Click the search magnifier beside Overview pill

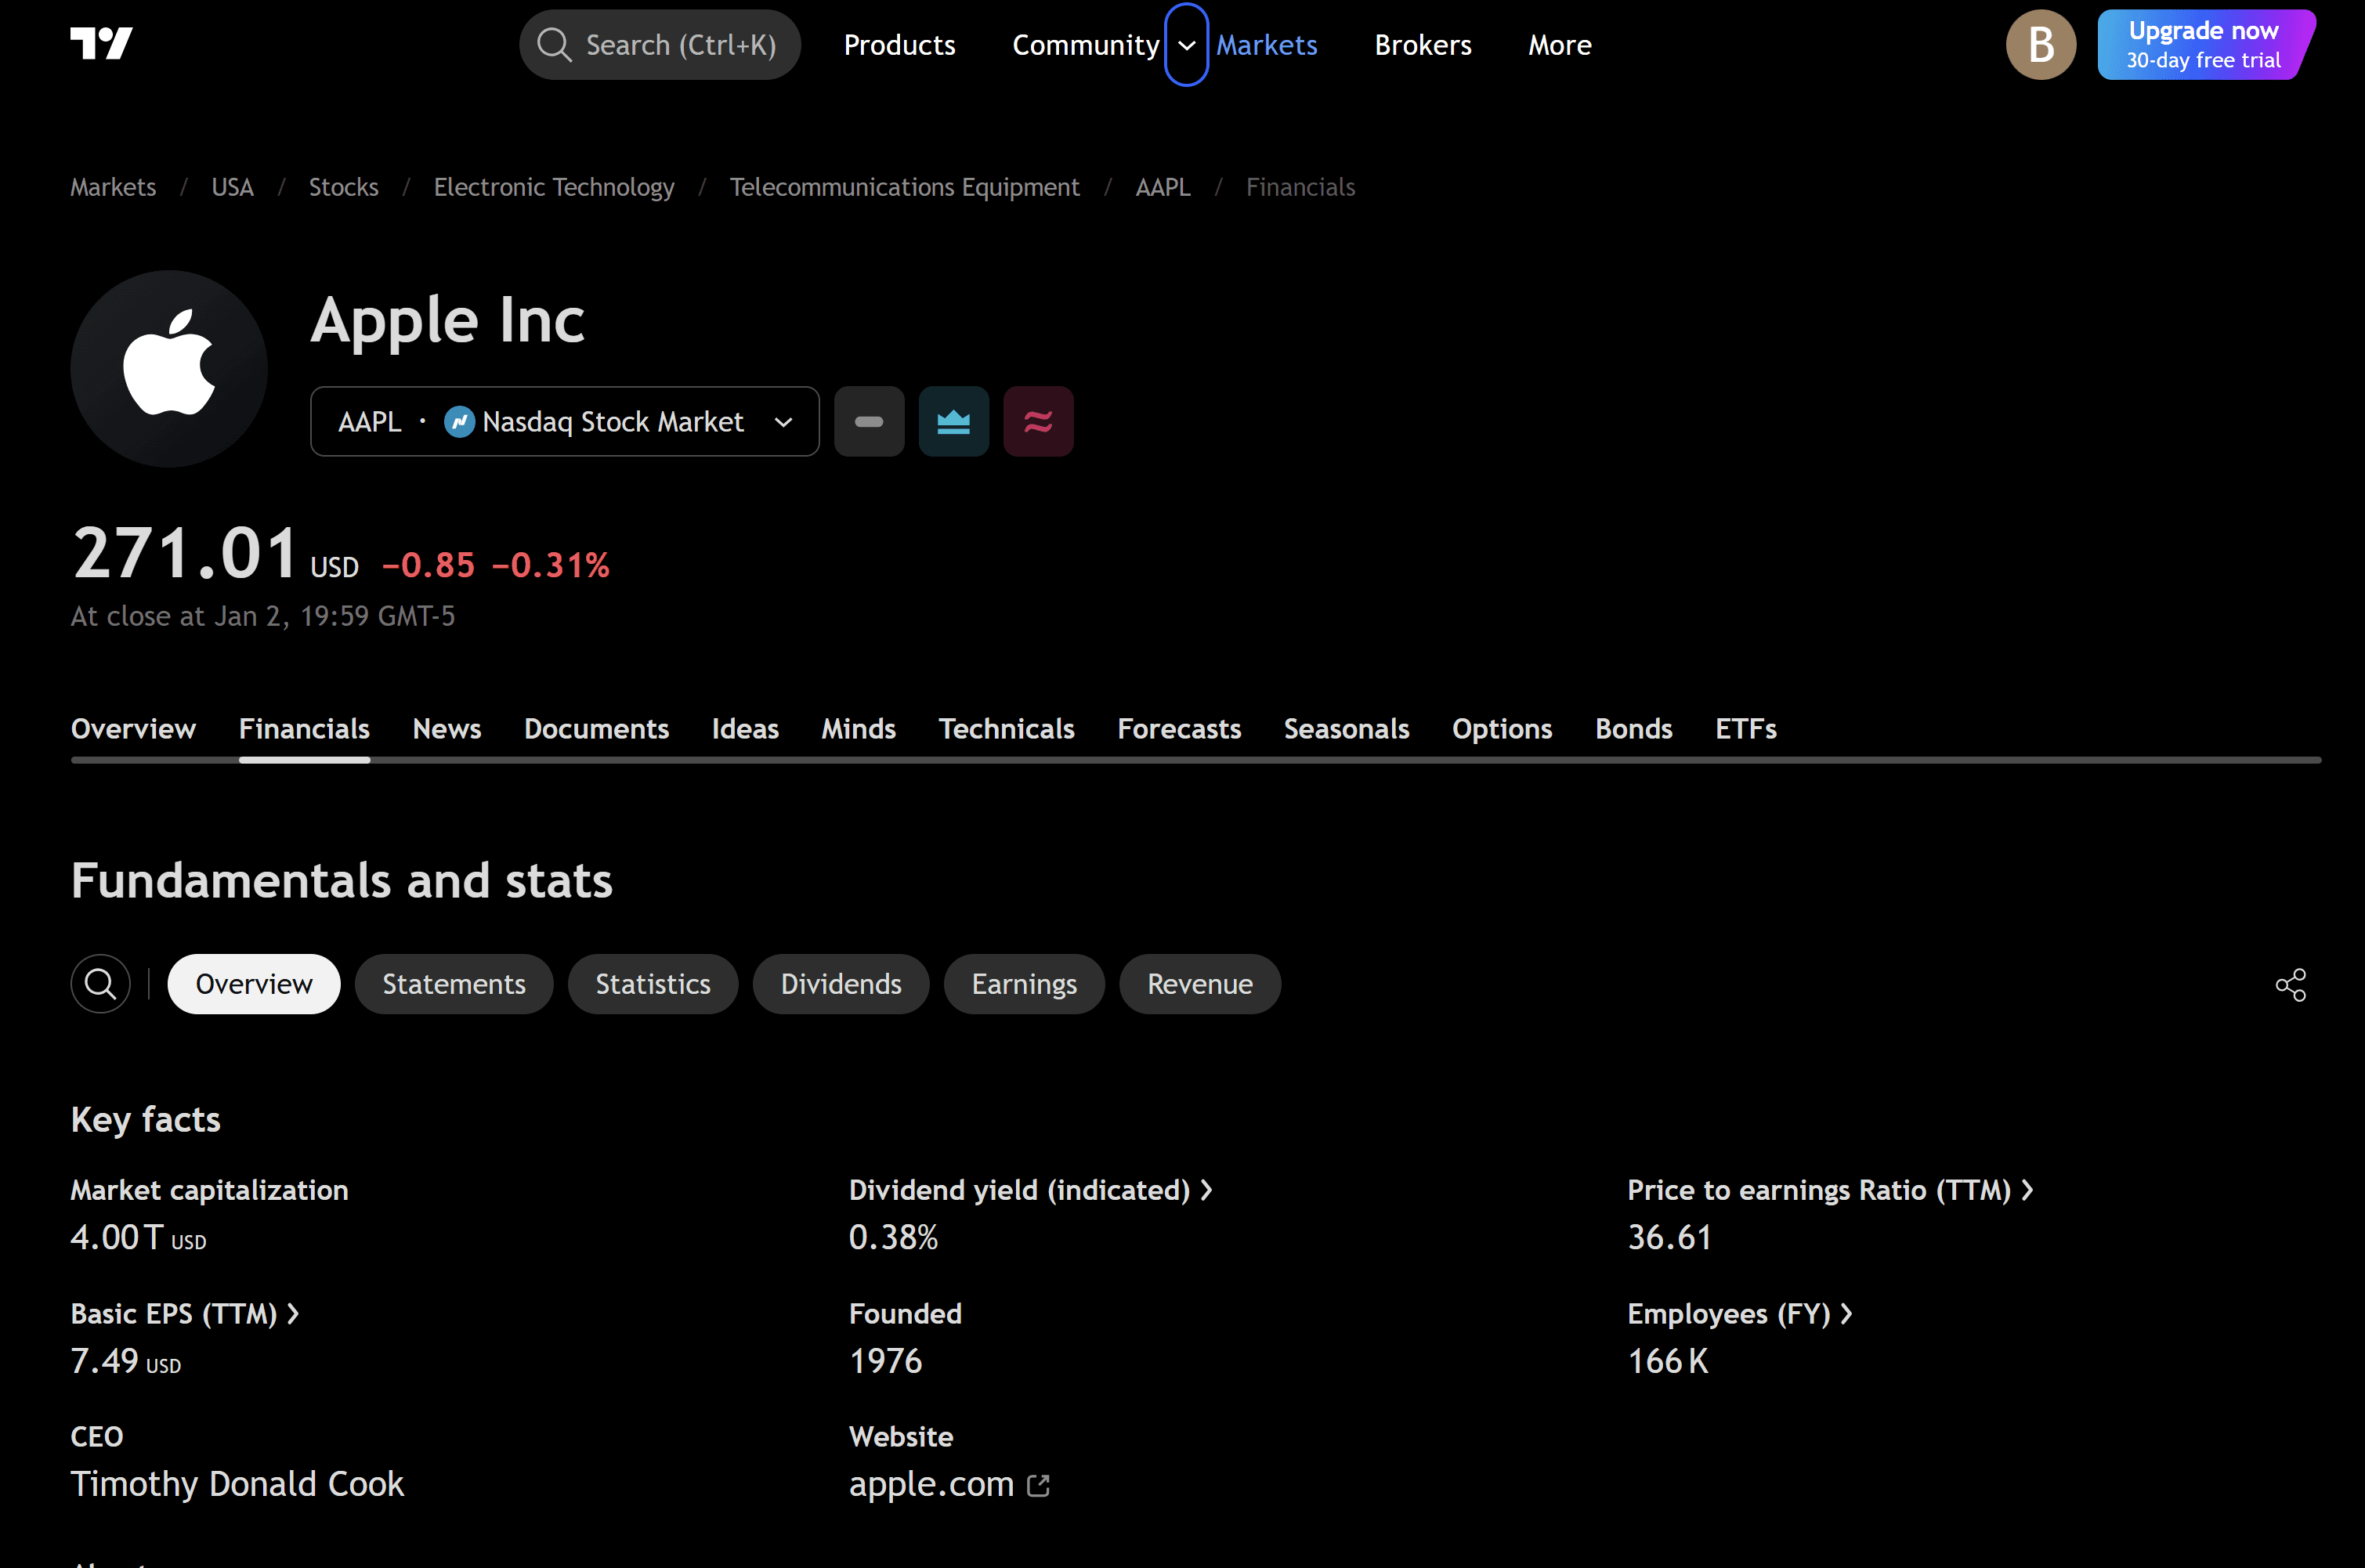(x=100, y=984)
